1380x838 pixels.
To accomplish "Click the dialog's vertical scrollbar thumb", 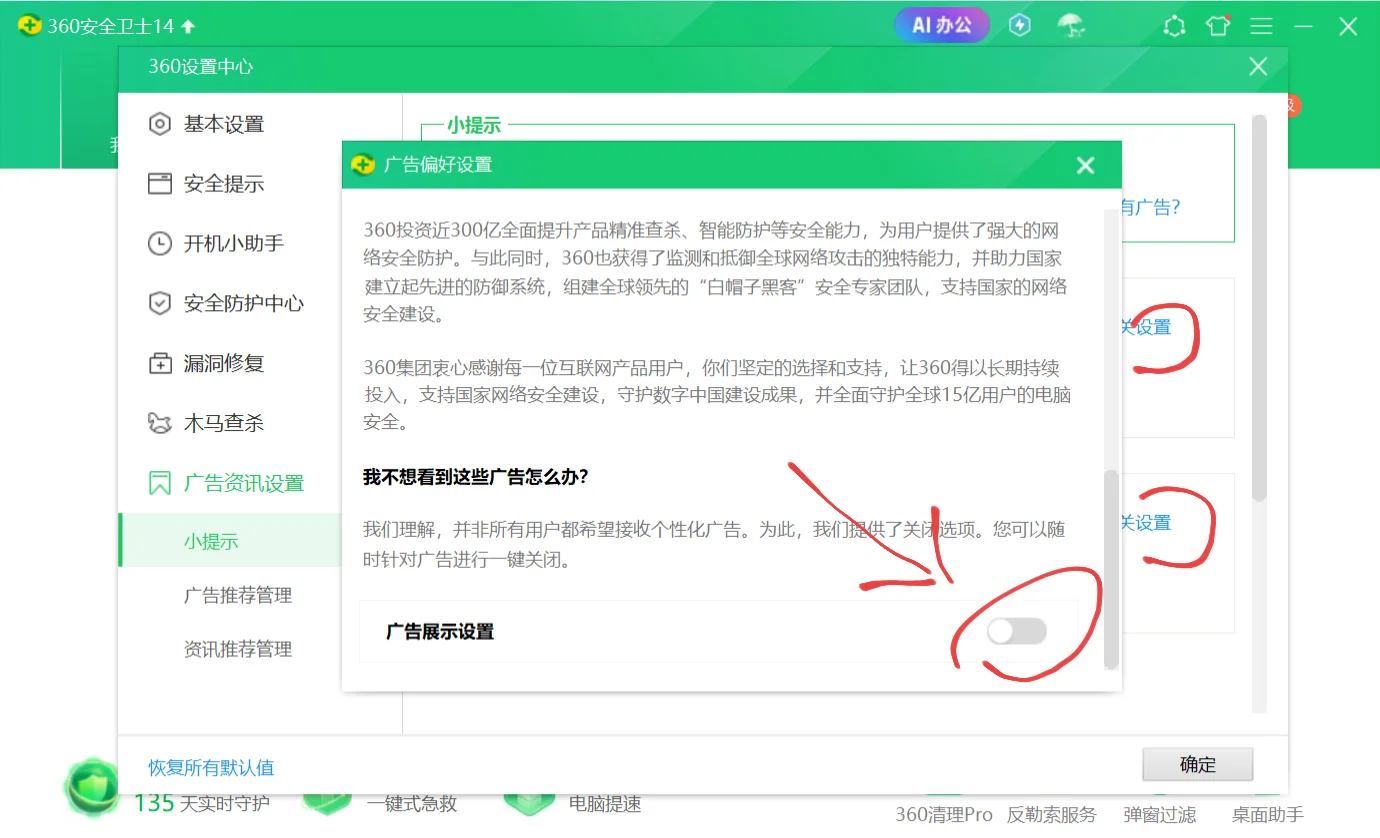I will [1110, 568].
